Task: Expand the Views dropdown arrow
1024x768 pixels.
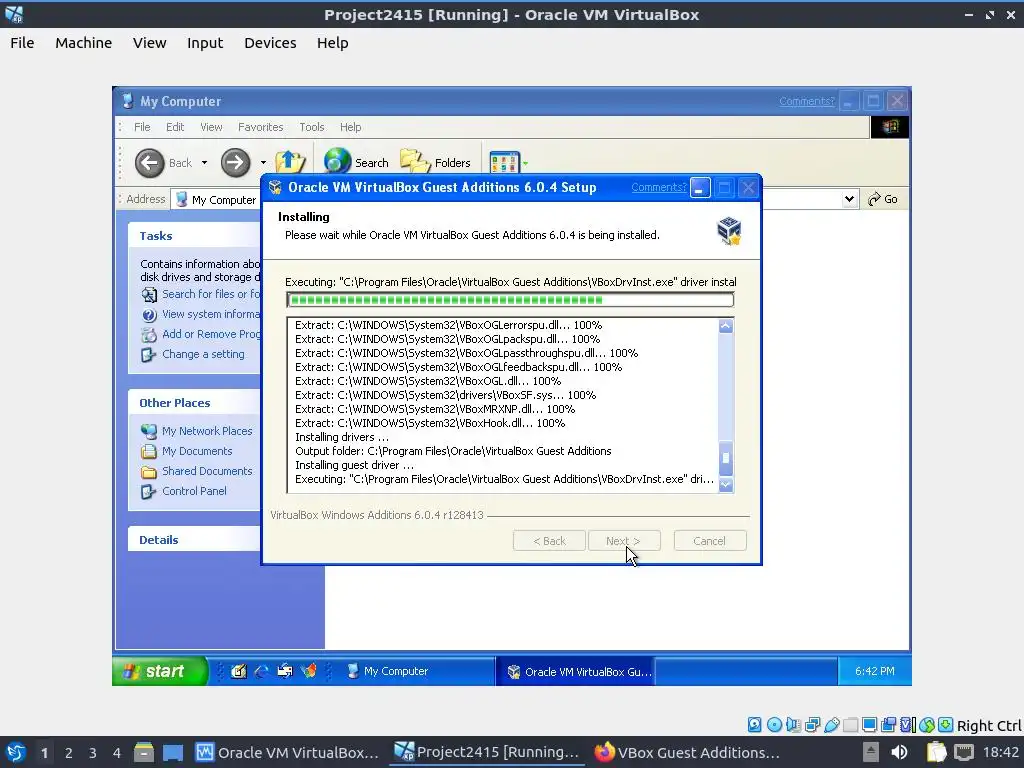Action: pos(525,163)
